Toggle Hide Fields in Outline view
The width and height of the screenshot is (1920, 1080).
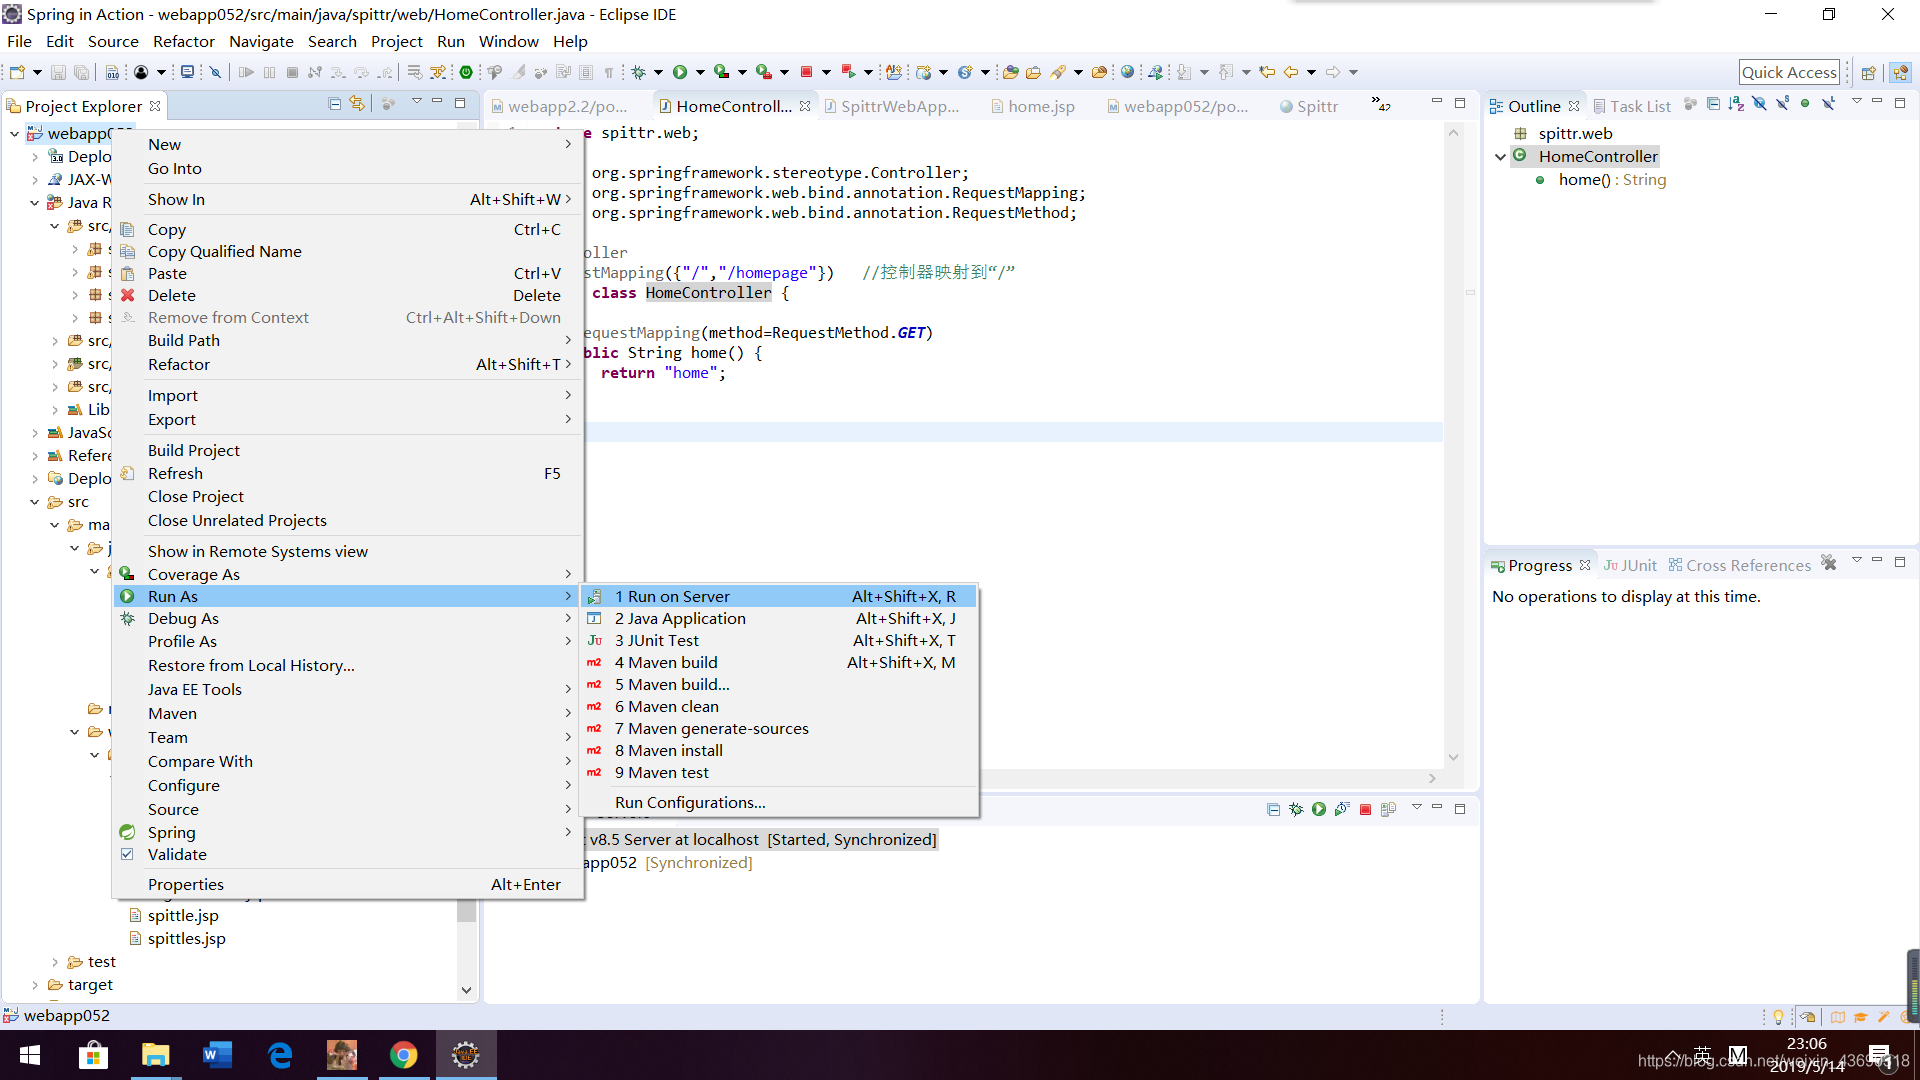[1759, 104]
